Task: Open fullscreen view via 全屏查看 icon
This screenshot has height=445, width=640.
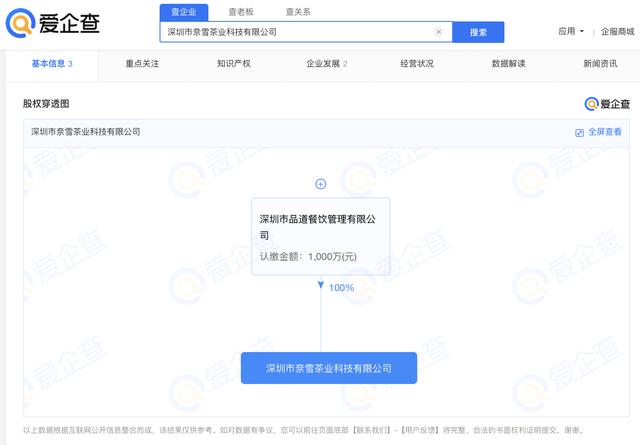Action: click(x=579, y=133)
